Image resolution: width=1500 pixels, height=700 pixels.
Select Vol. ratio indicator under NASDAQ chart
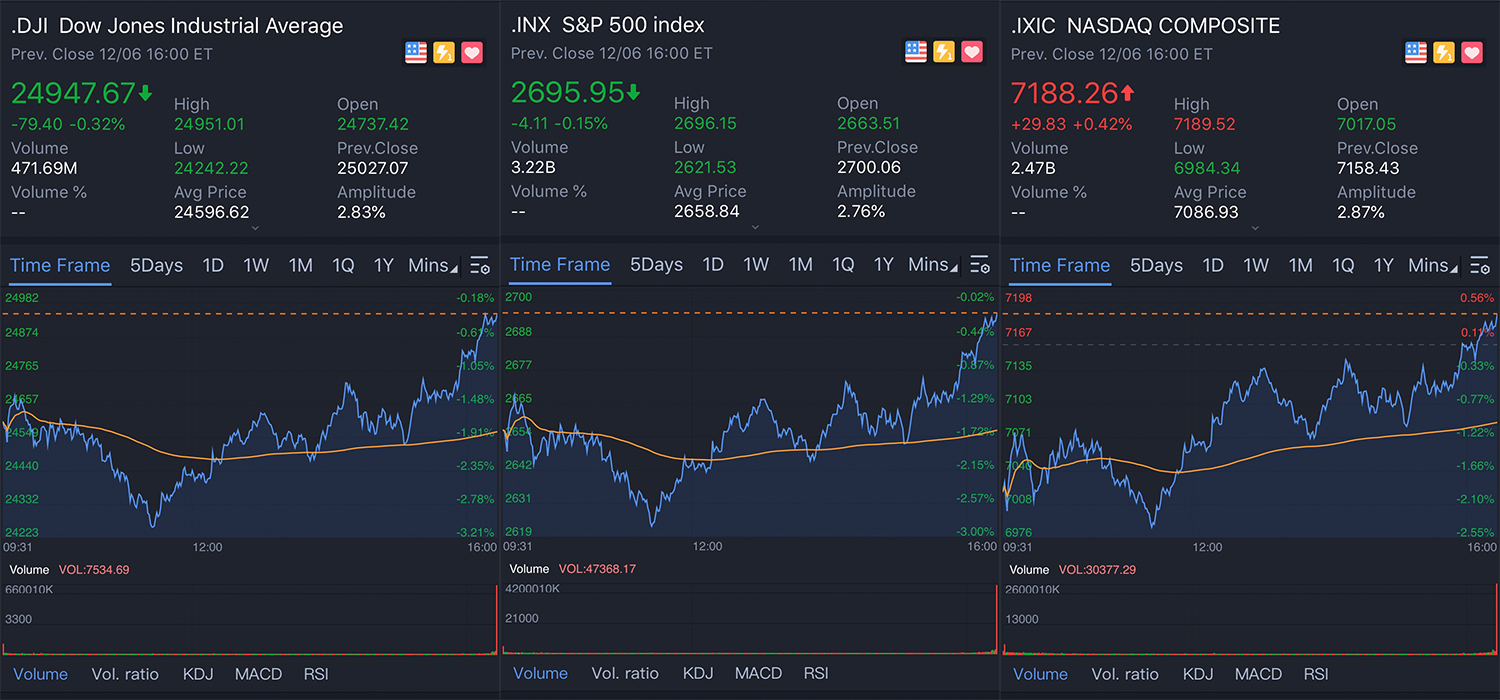pyautogui.click(x=1125, y=674)
